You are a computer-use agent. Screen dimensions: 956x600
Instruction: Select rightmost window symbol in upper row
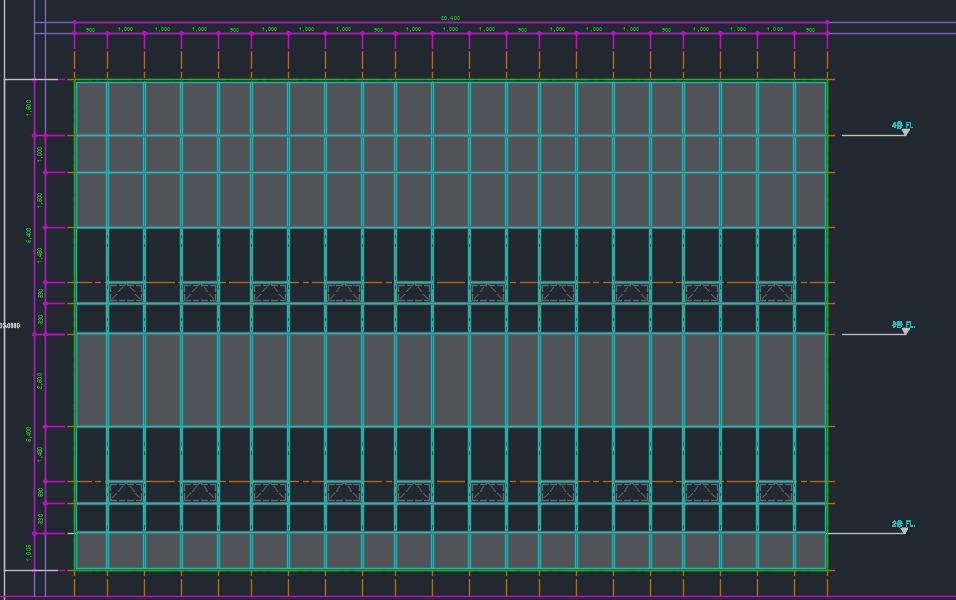775,292
